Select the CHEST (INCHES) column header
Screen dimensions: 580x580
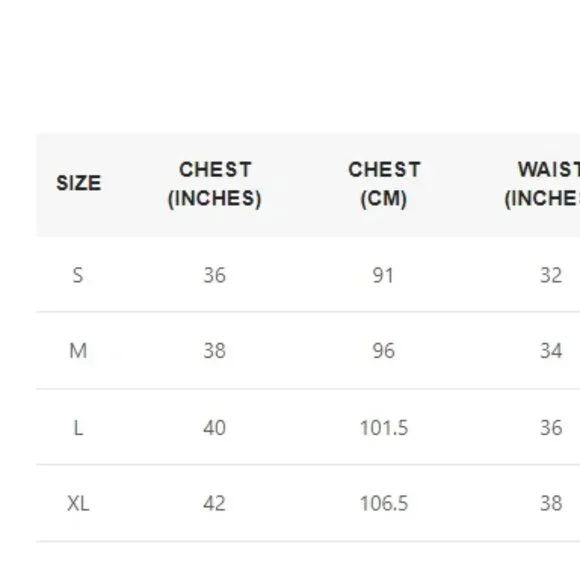click(215, 184)
